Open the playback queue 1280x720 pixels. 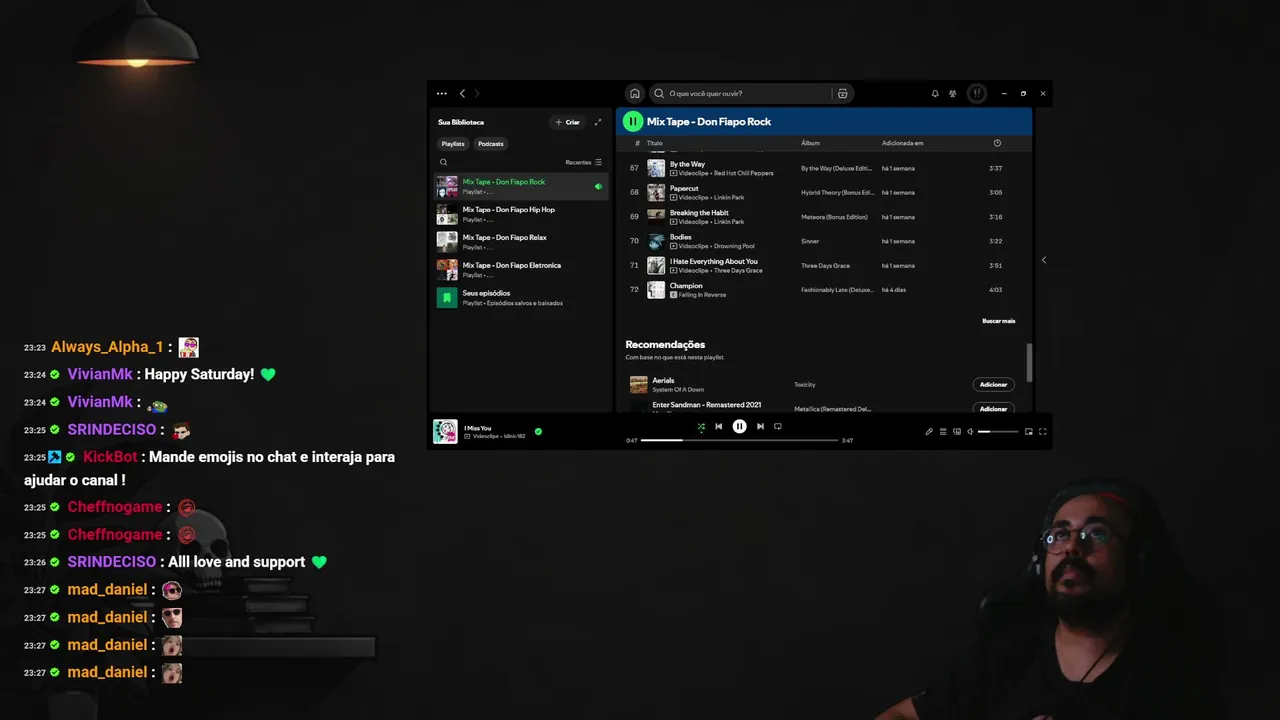(x=943, y=432)
